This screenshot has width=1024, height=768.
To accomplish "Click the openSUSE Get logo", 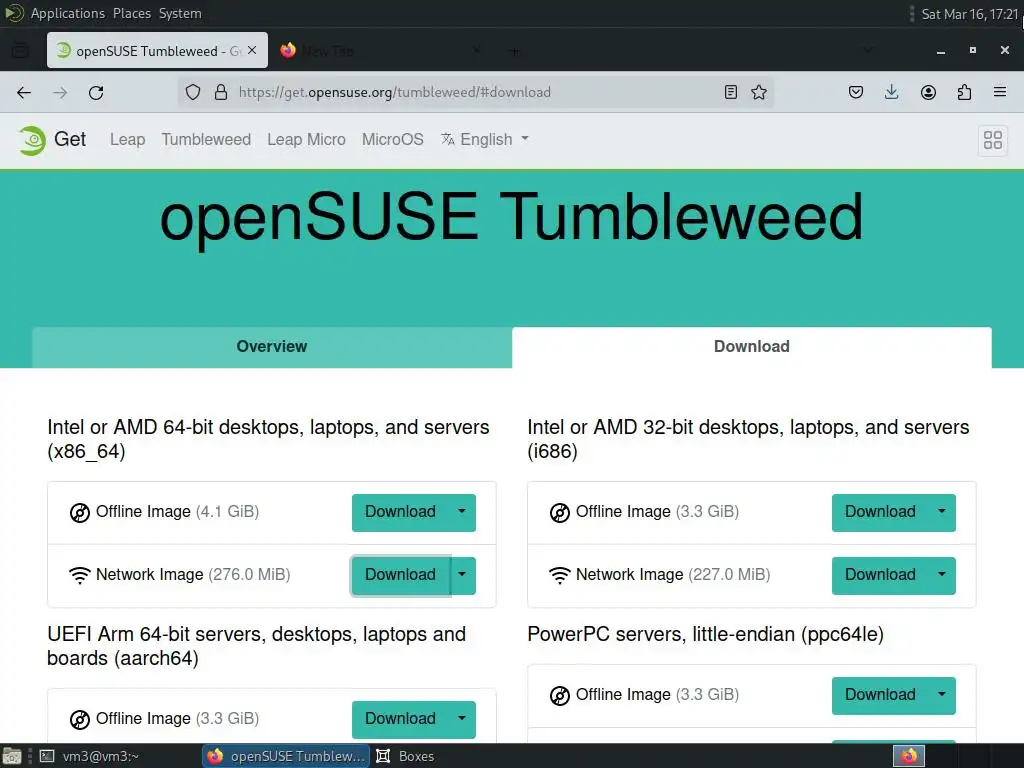I will click(x=31, y=140).
